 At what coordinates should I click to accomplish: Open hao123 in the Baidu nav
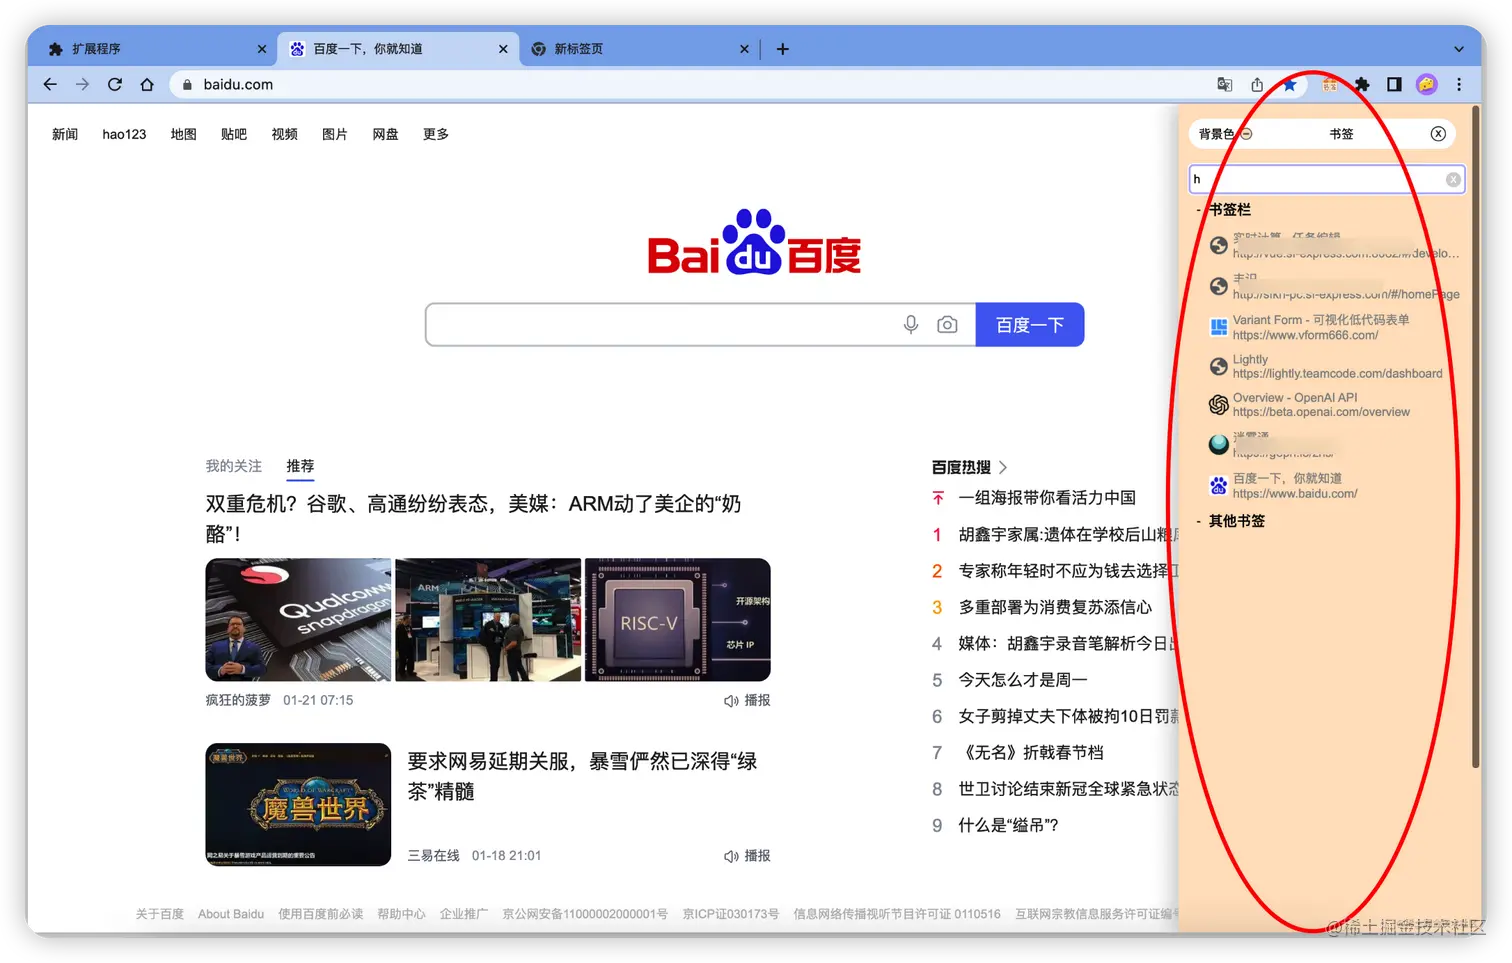click(x=124, y=134)
